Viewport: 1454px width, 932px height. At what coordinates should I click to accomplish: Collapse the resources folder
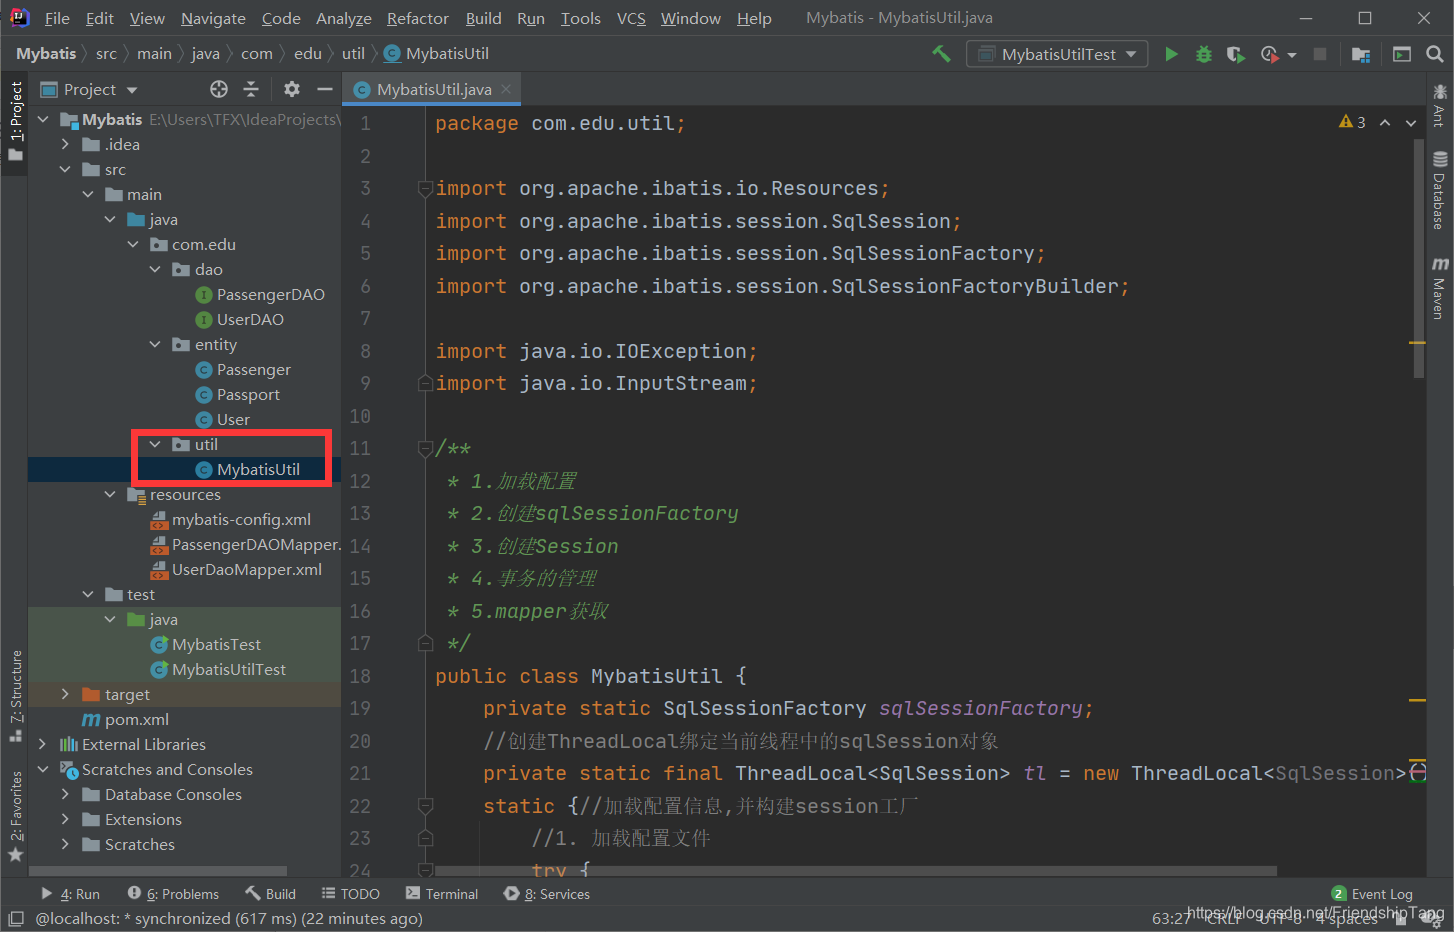[110, 494]
